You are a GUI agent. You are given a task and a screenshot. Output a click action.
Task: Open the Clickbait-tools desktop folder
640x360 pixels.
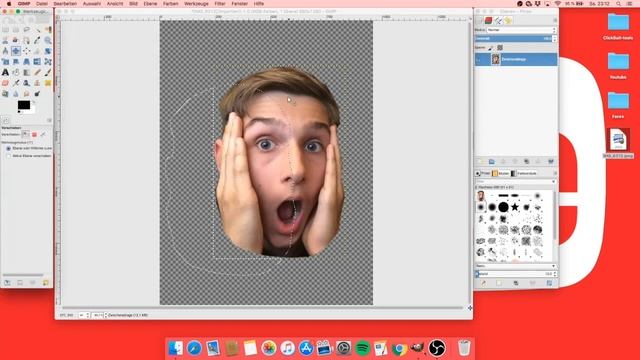tap(618, 27)
